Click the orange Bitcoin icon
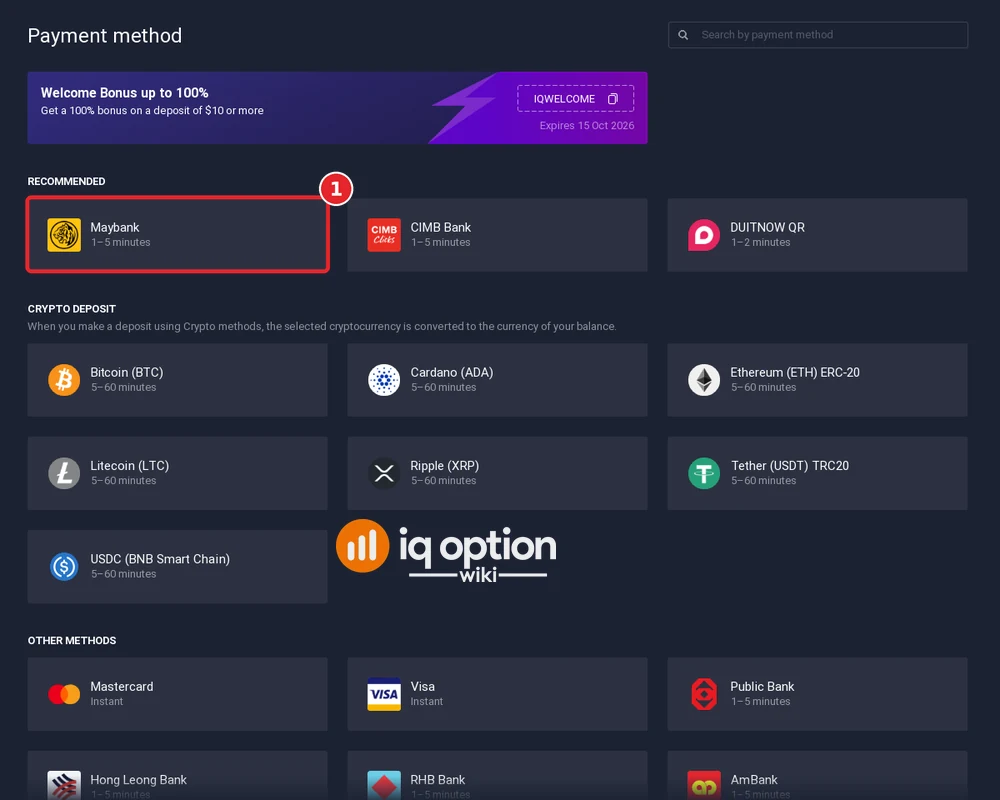 (x=64, y=380)
